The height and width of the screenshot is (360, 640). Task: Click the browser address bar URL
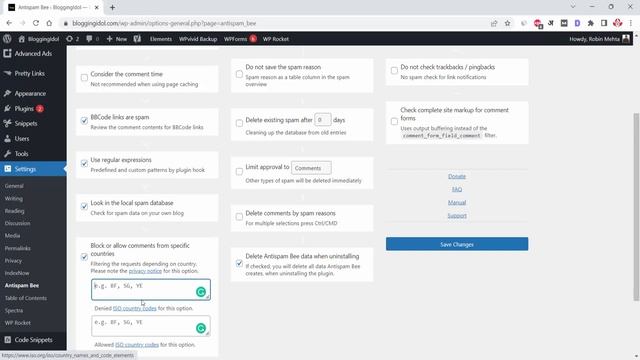click(x=164, y=23)
